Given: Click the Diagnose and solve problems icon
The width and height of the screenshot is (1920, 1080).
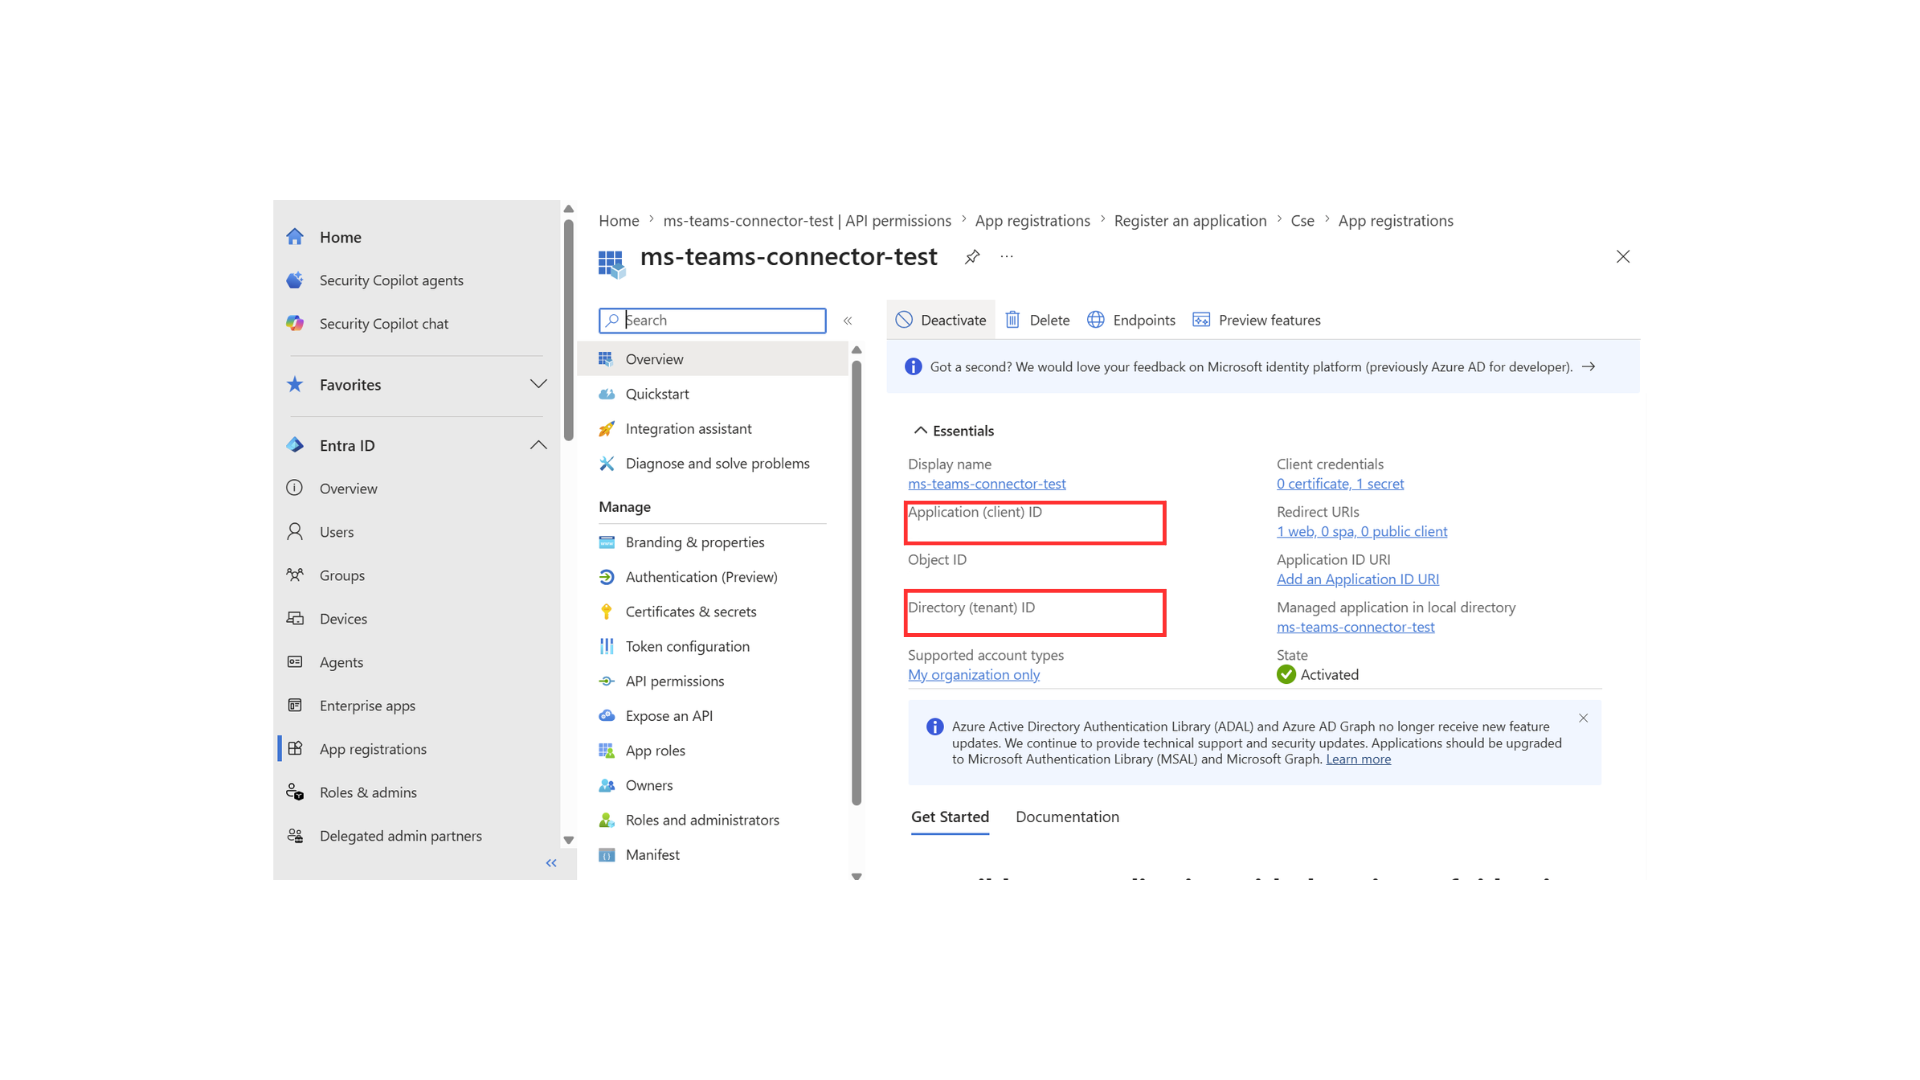Looking at the screenshot, I should point(607,463).
